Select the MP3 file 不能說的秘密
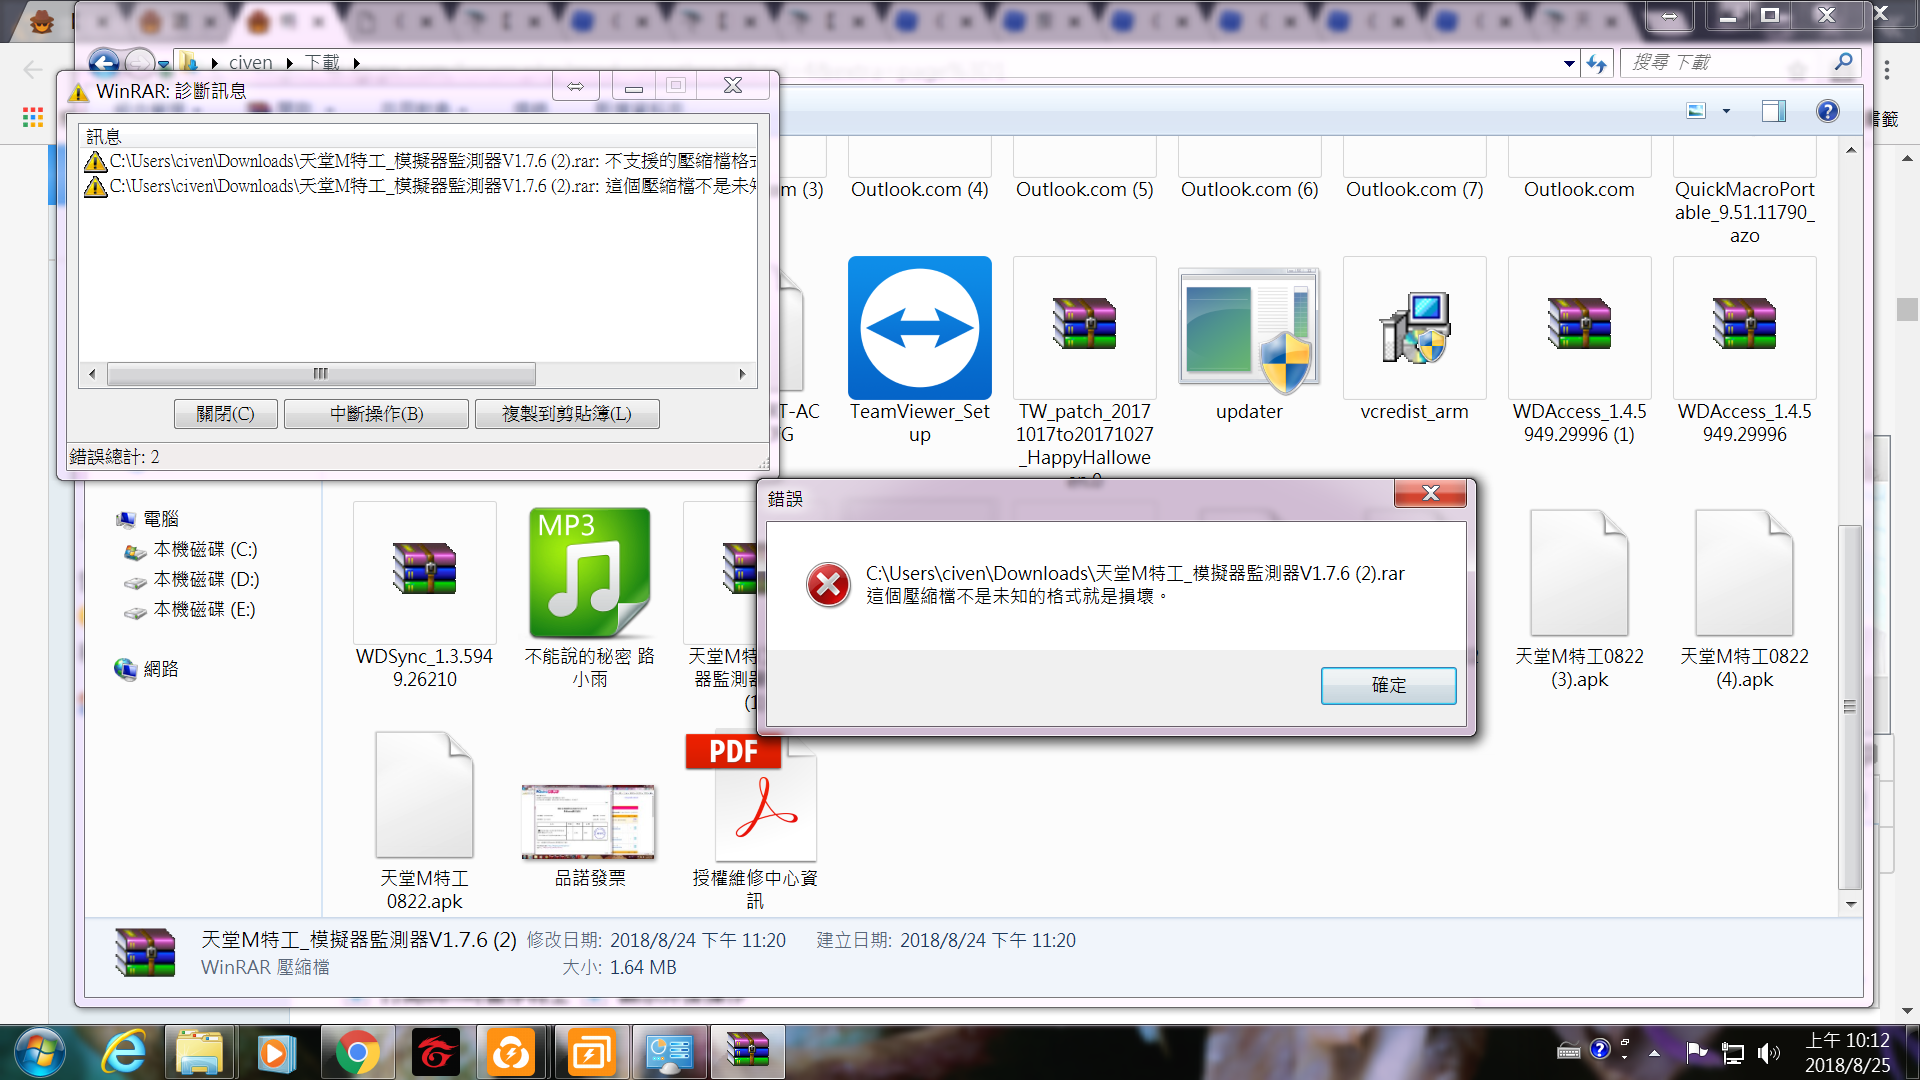Screen dimensions: 1920x1080 pyautogui.click(x=590, y=573)
